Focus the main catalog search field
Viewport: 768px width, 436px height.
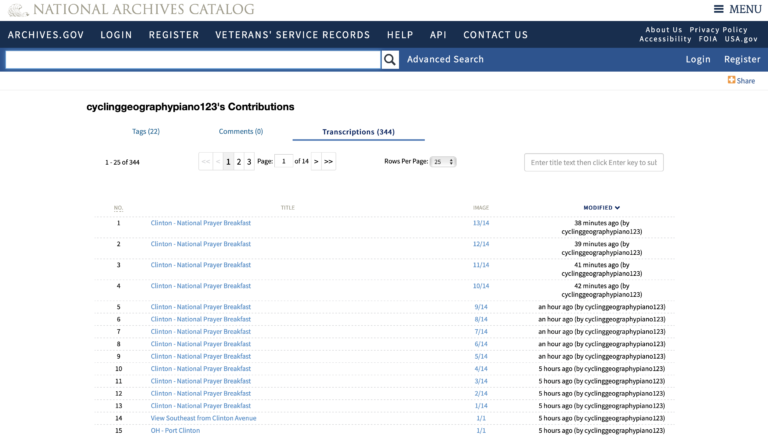193,60
